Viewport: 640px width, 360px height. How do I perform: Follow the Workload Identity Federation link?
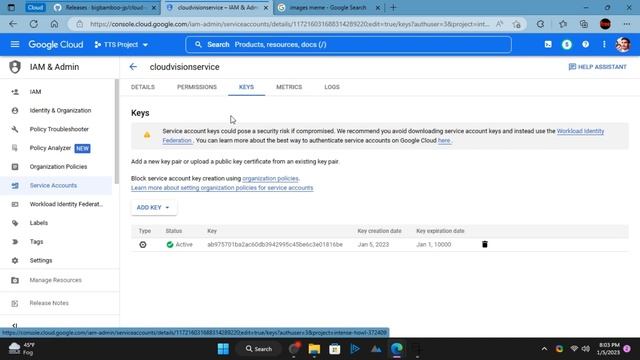click(x=580, y=131)
